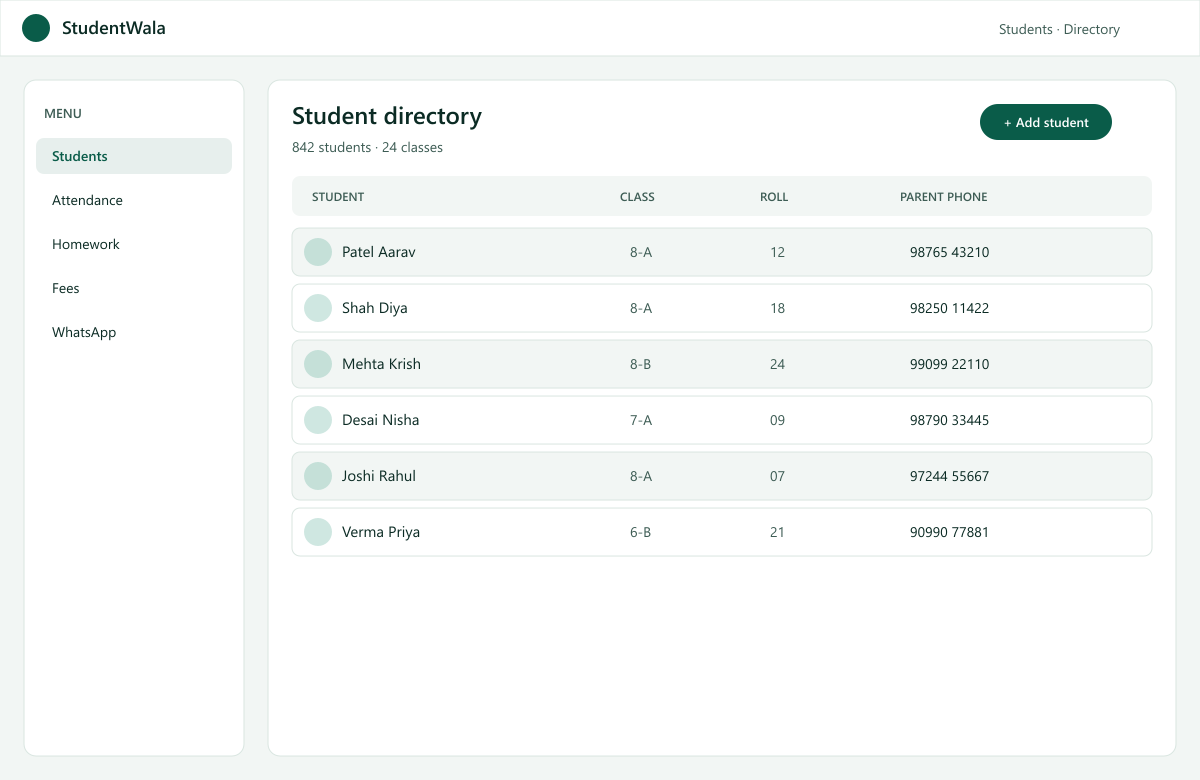Image resolution: width=1200 pixels, height=780 pixels.
Task: Click the STUDENT column header
Action: tap(338, 197)
